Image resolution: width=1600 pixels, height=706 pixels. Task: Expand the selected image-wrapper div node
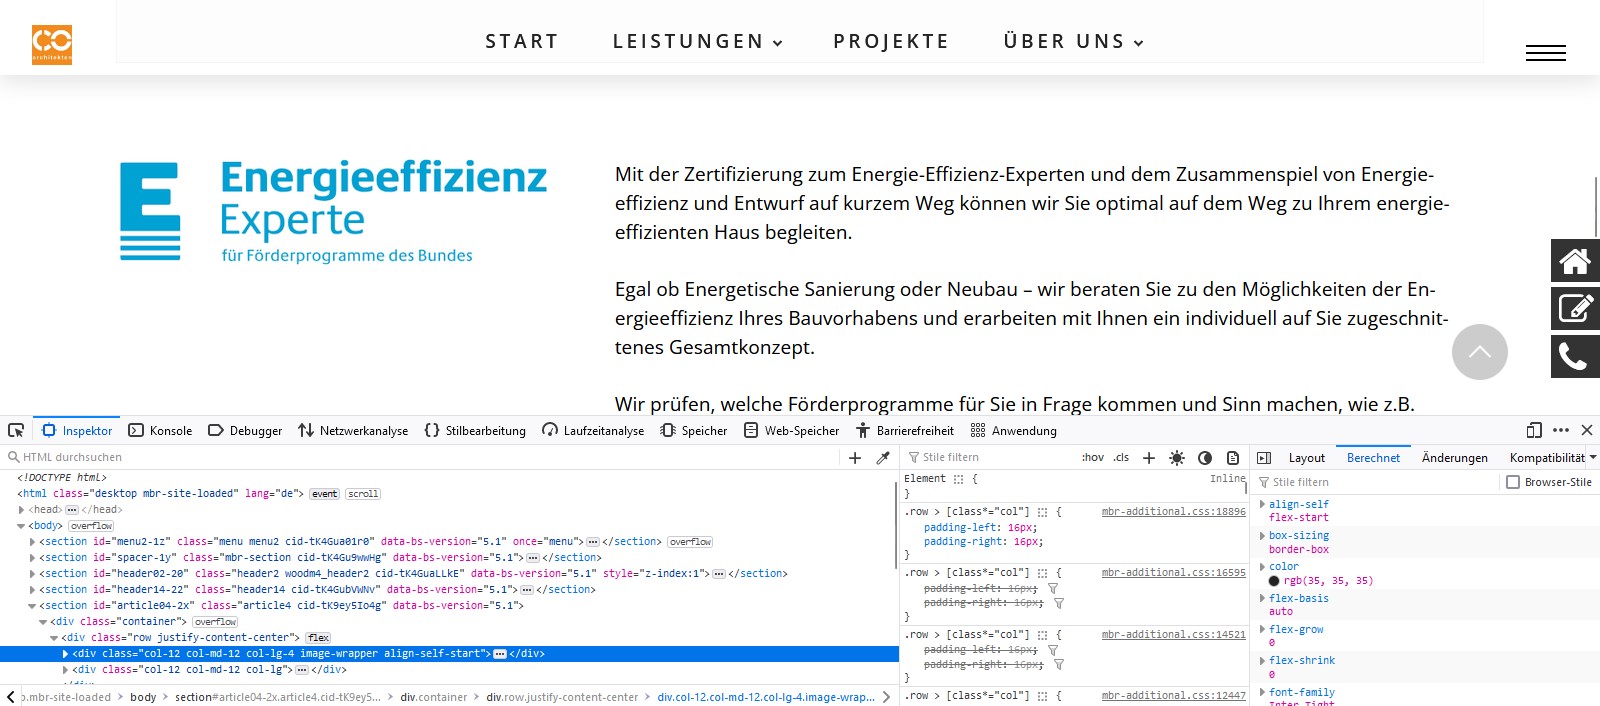tap(65, 653)
